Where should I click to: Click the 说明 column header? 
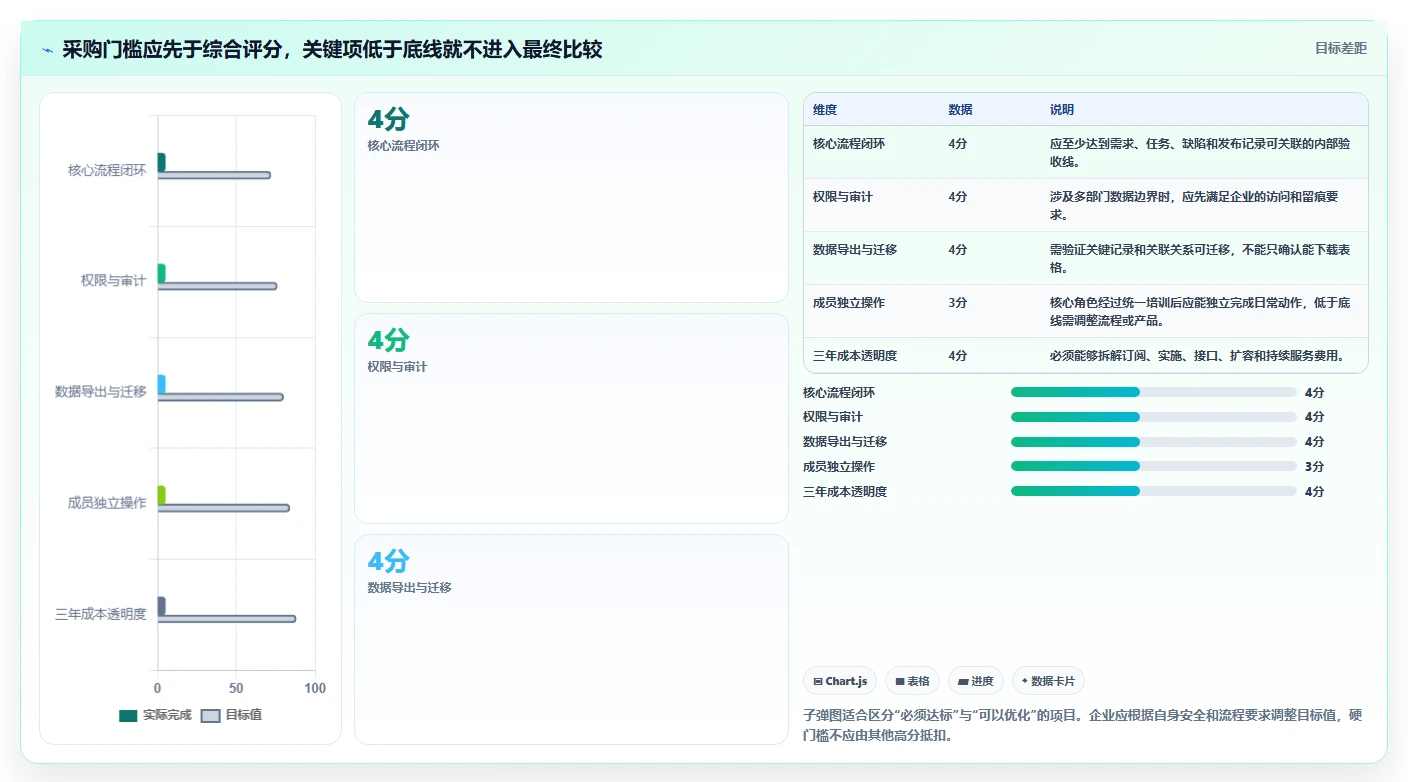[x=1062, y=110]
